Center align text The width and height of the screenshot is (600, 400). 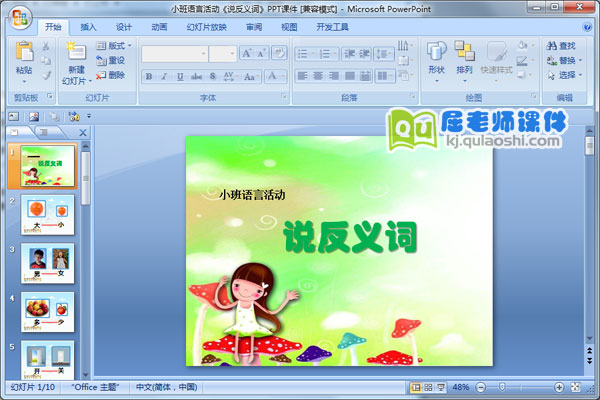[318, 76]
